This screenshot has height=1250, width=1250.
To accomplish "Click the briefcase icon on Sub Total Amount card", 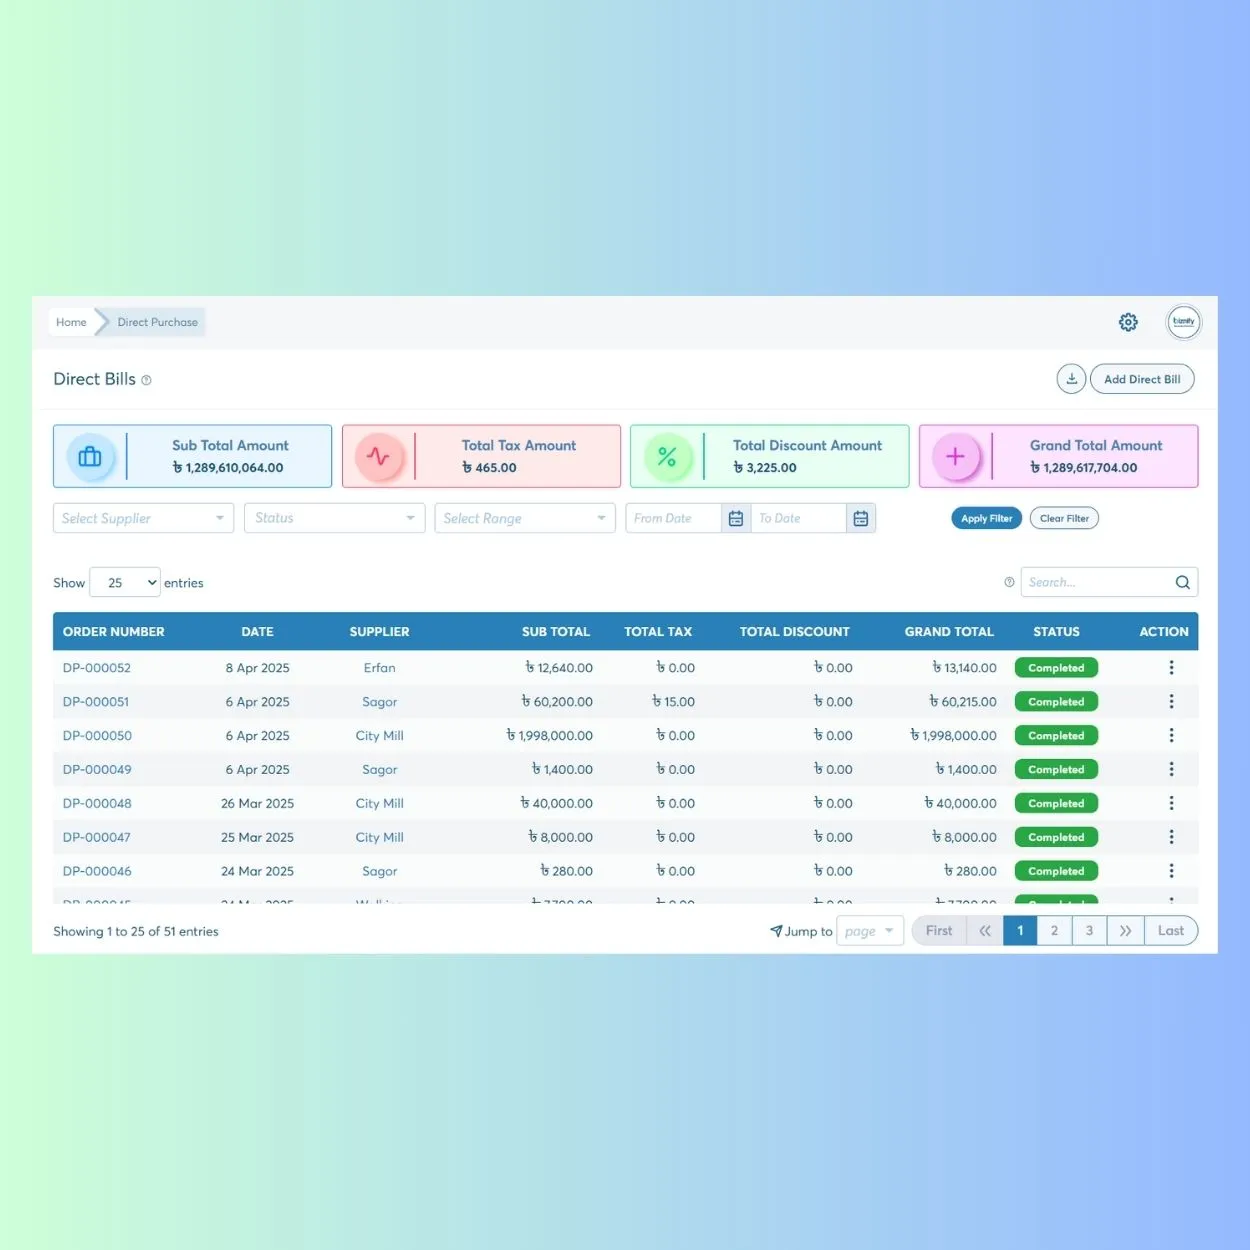I will click(x=90, y=456).
